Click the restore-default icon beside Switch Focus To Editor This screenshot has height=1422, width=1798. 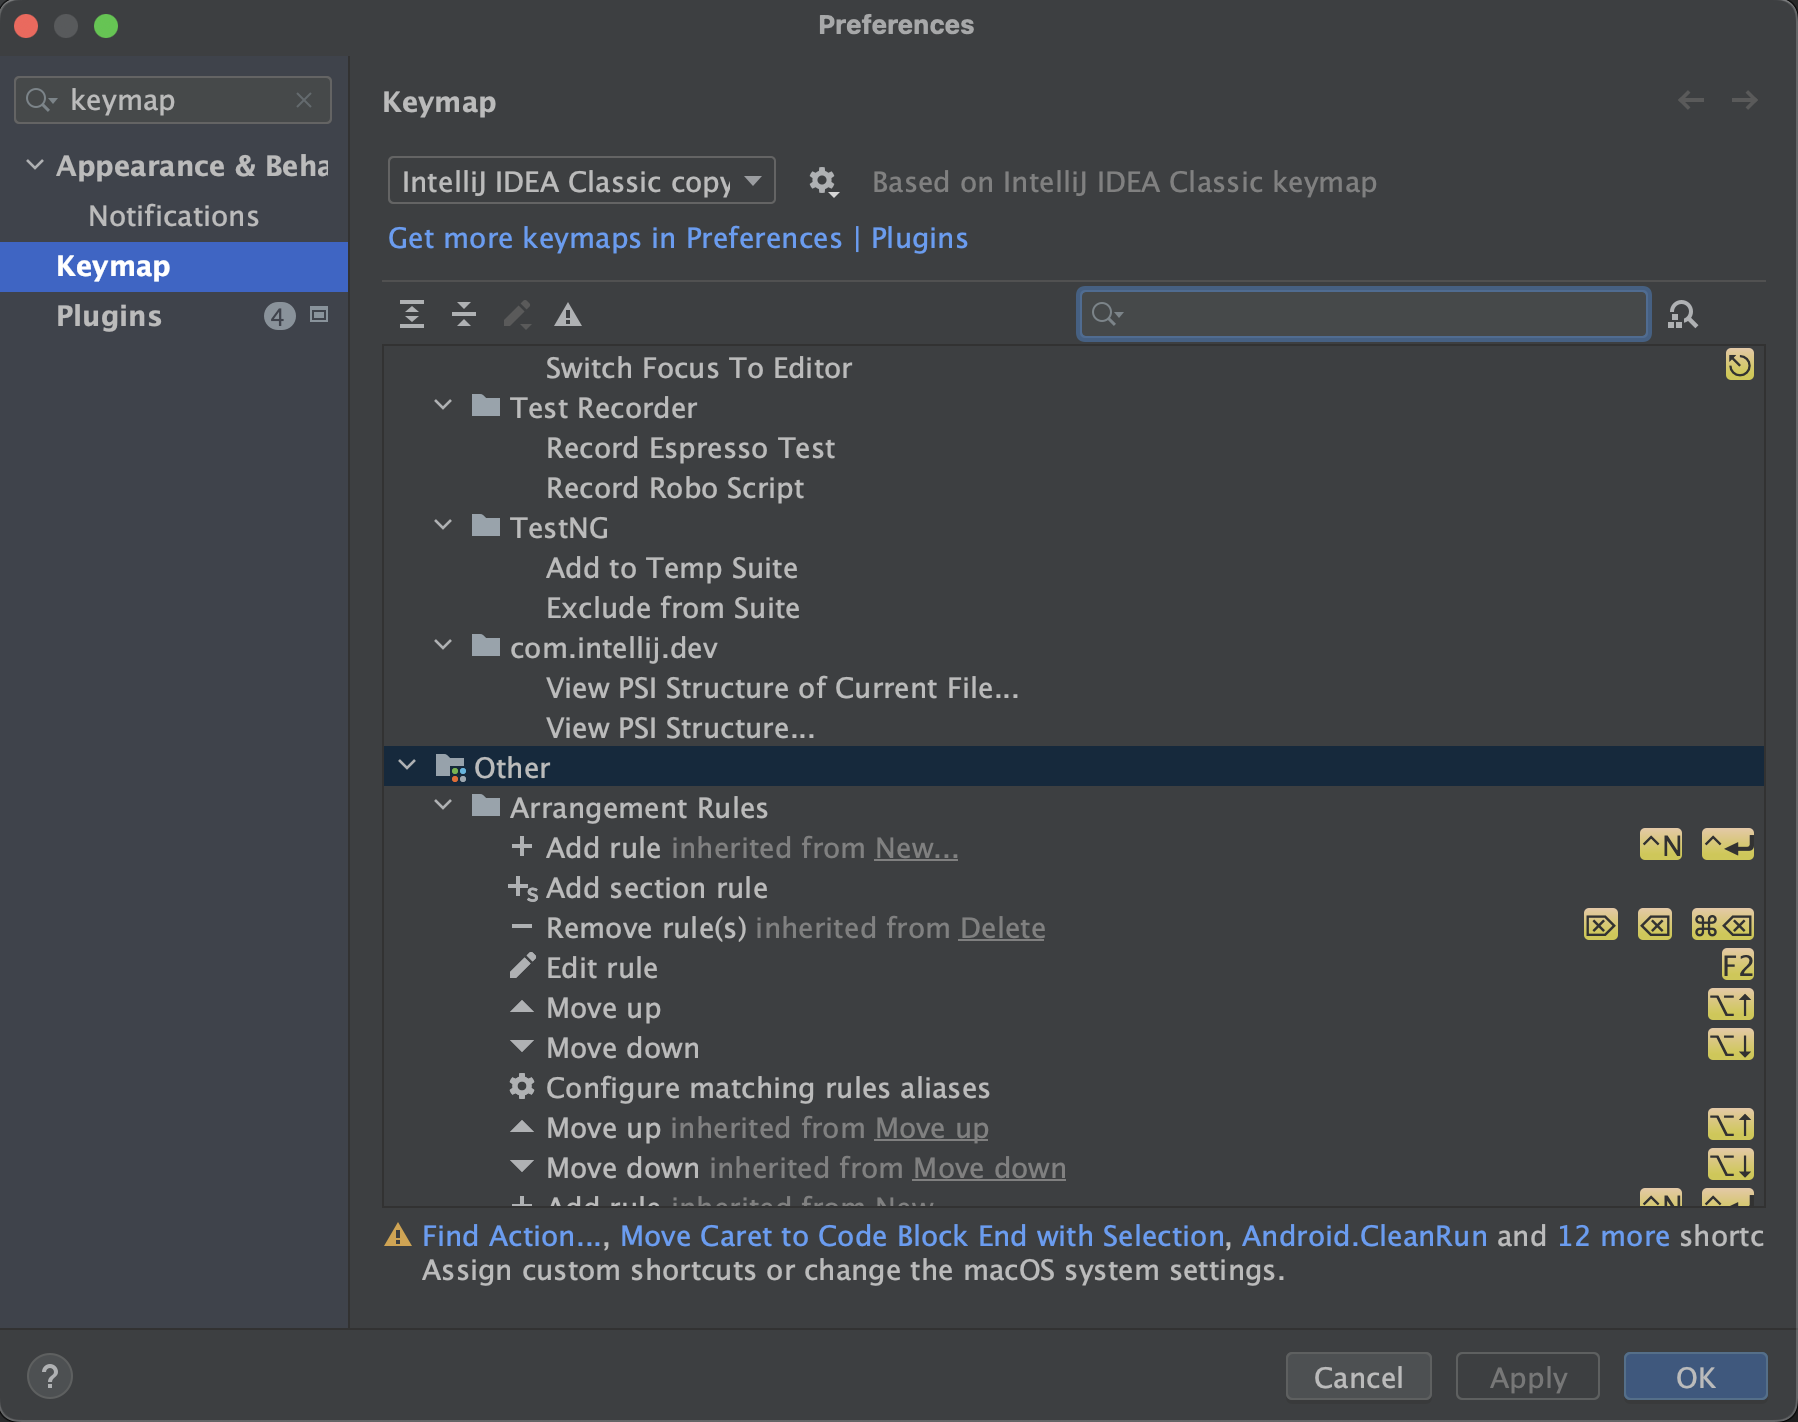1739,365
